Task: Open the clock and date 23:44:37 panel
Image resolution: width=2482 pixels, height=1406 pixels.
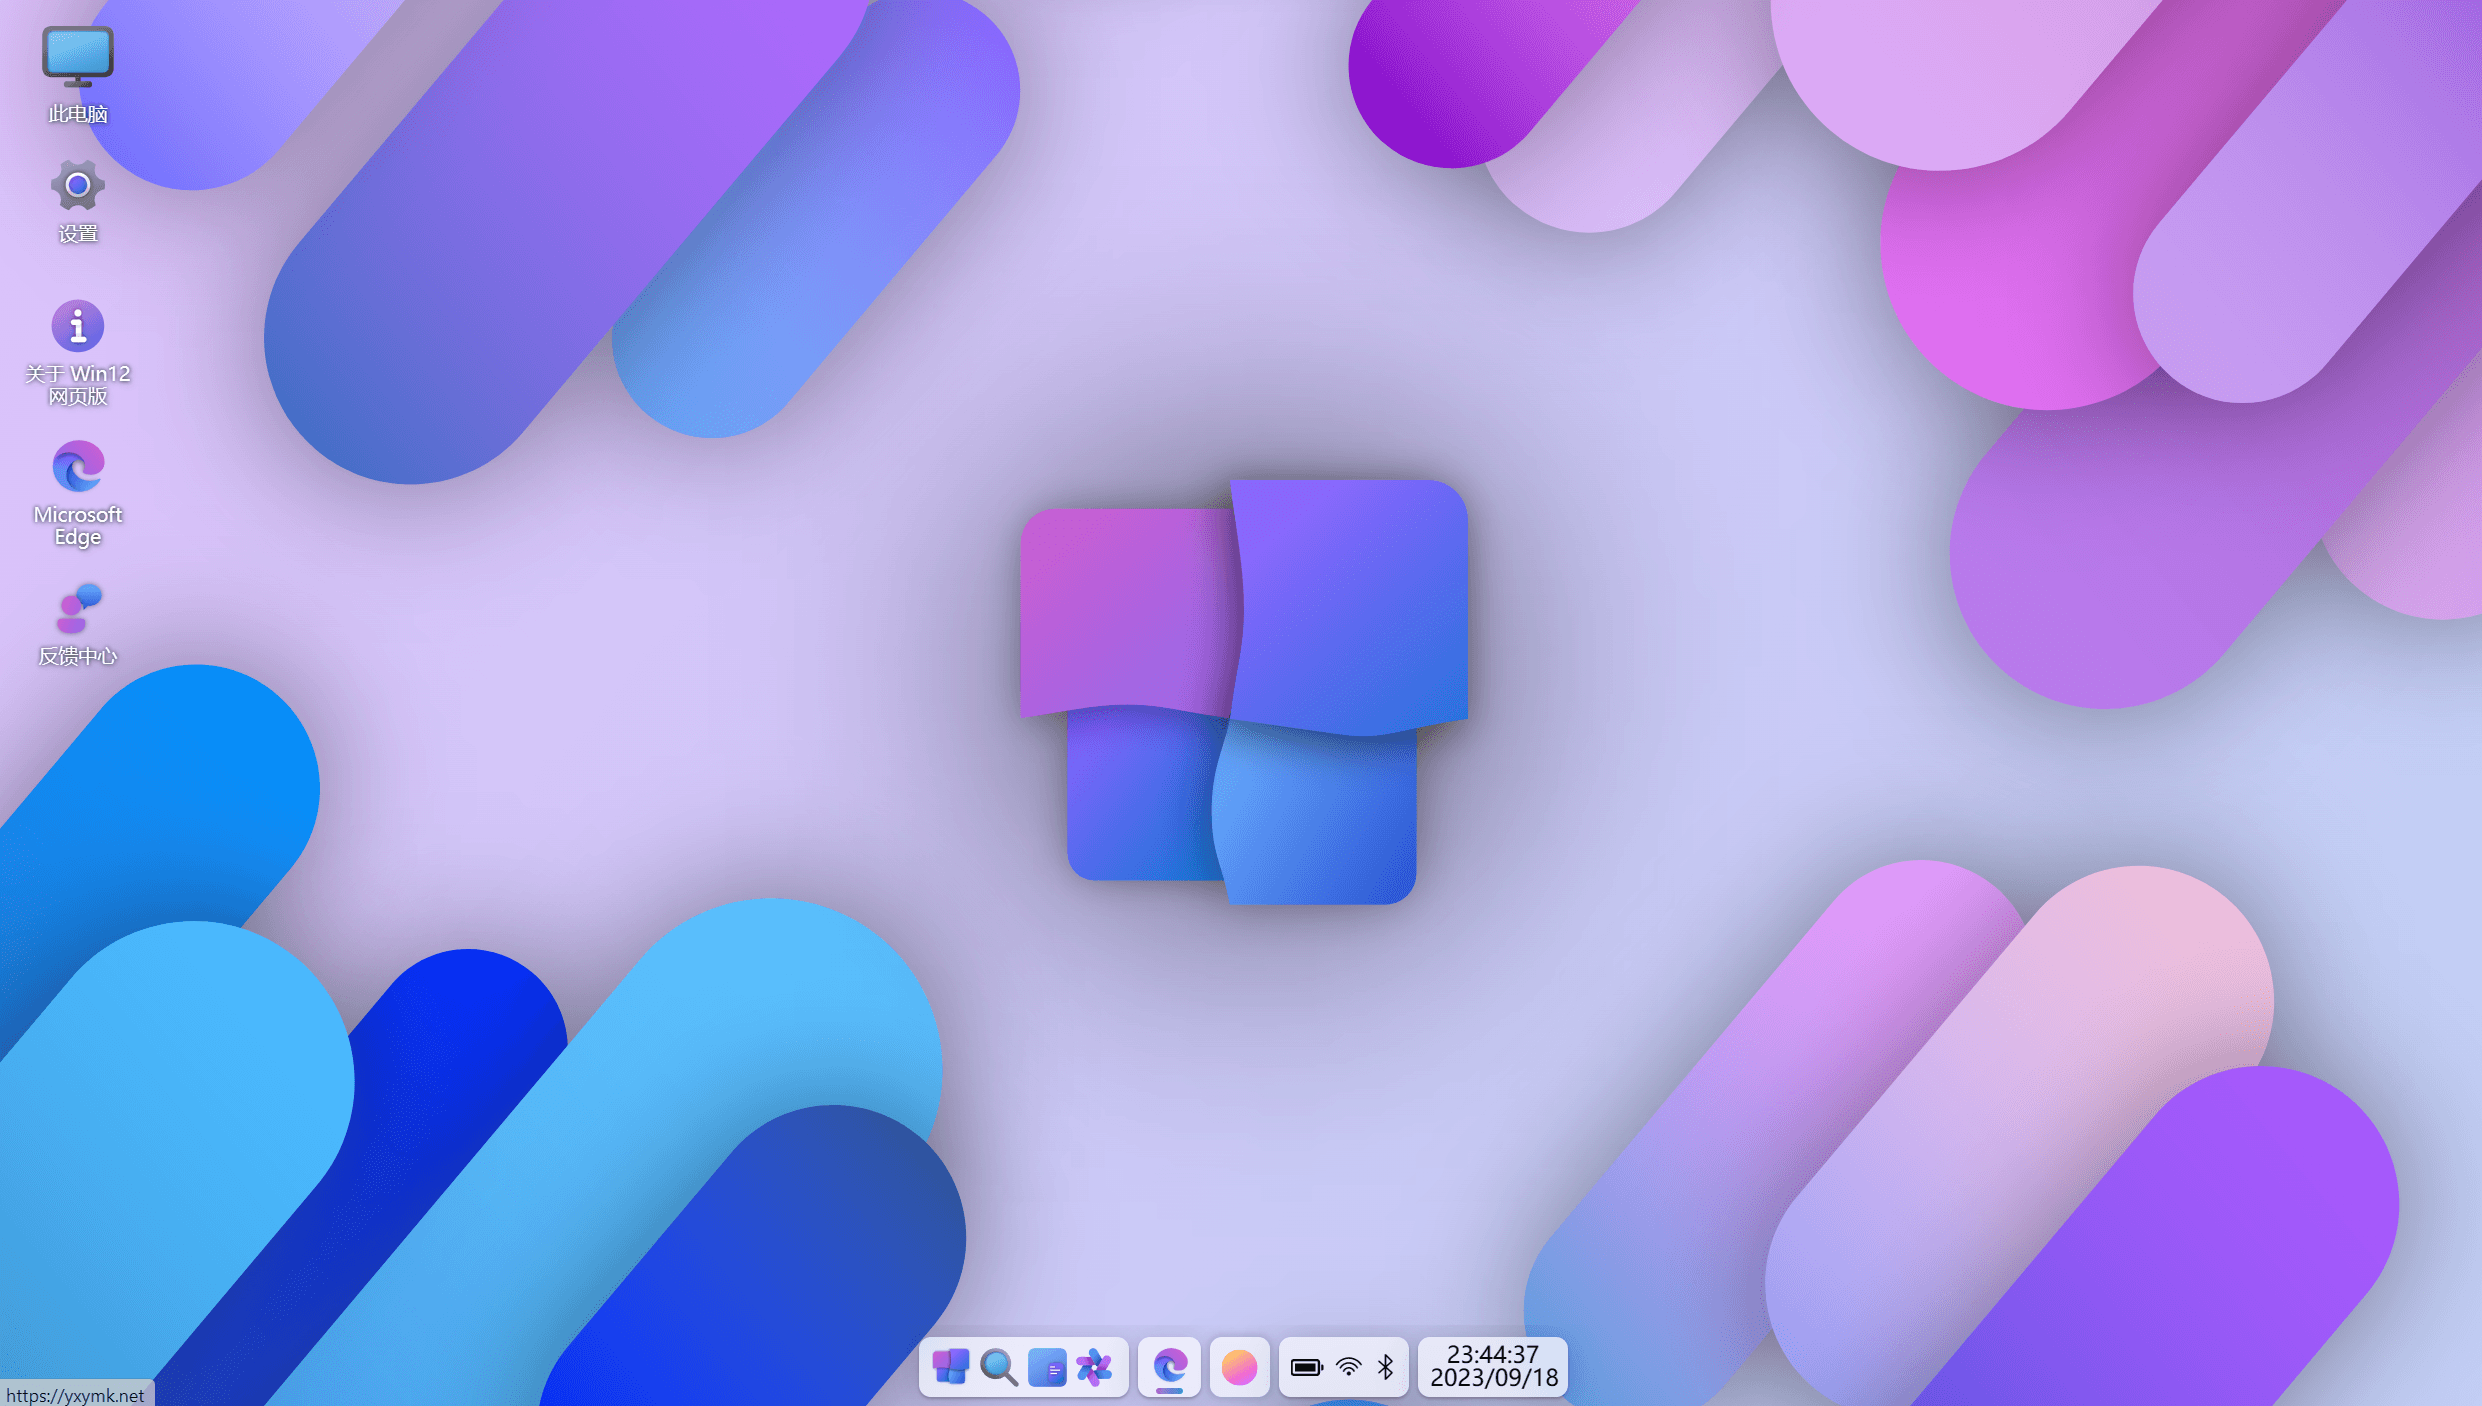Action: [x=1493, y=1367]
